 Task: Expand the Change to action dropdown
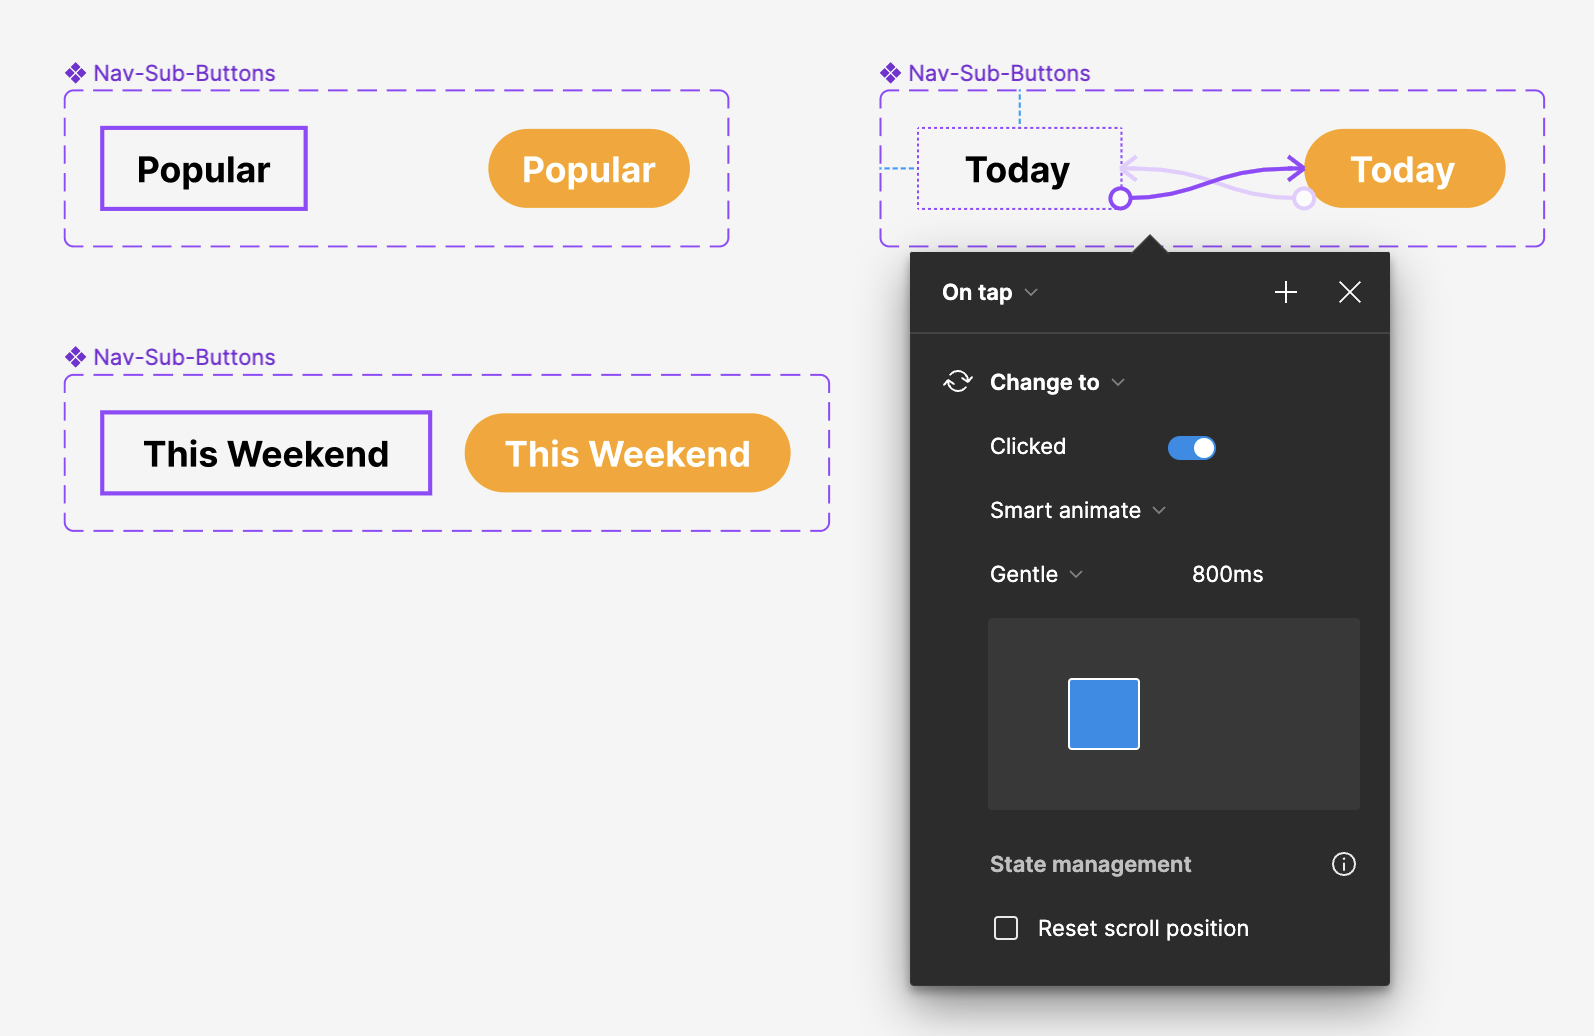(x=1056, y=382)
